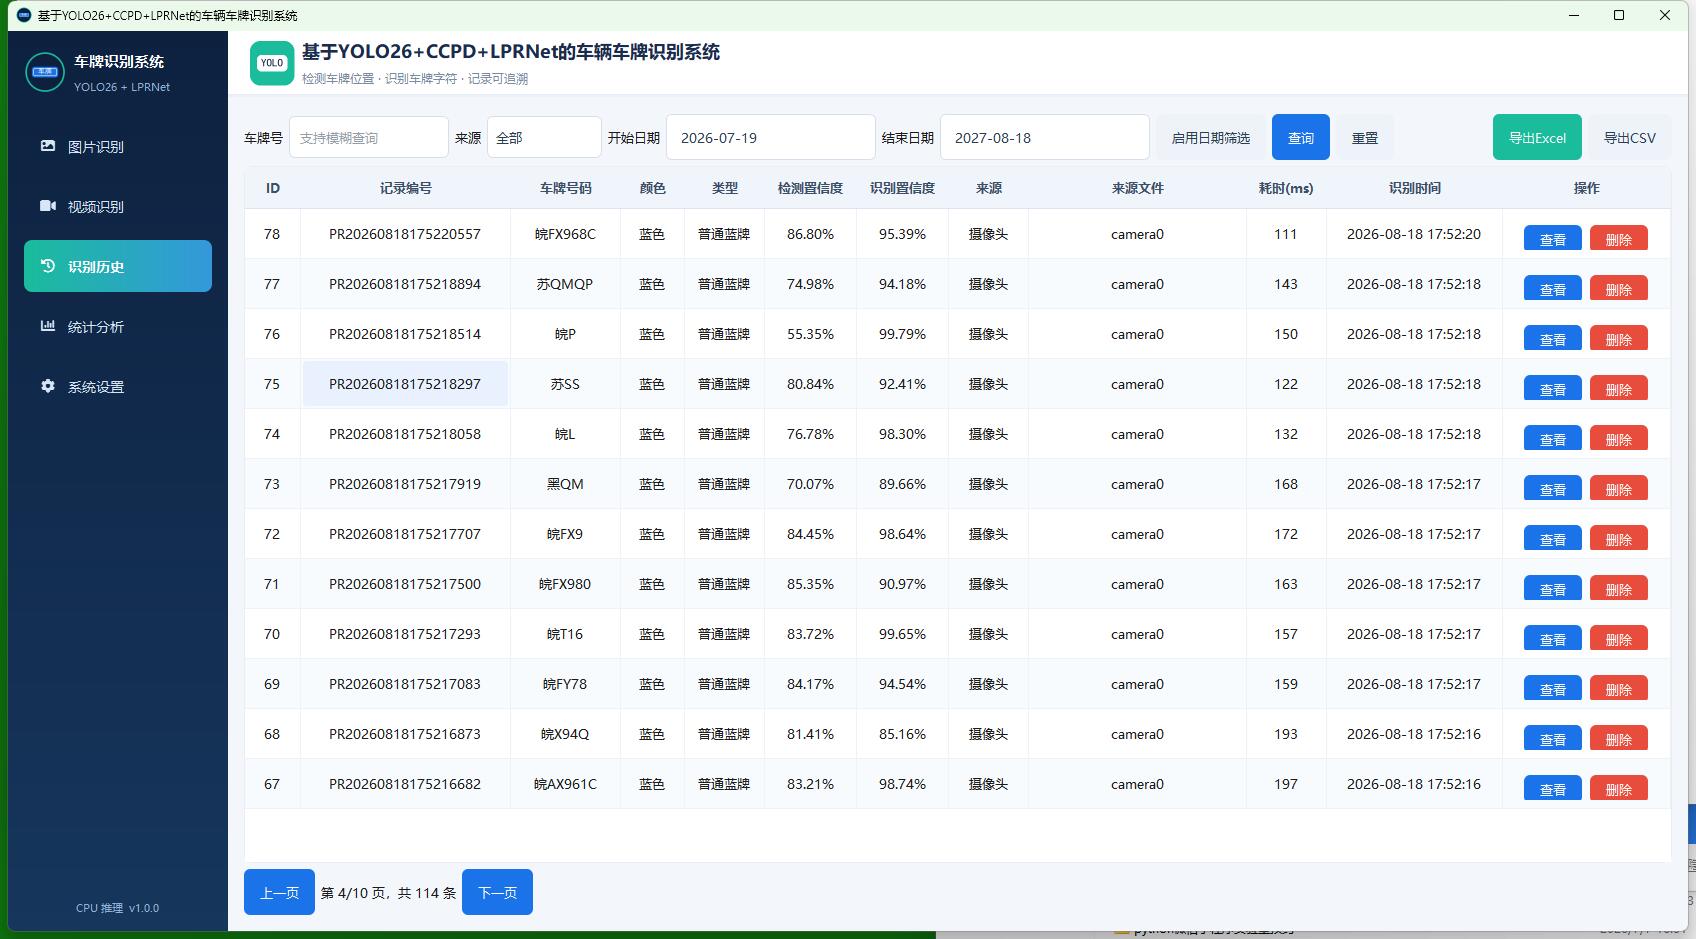Click the circular 车牌识别系统 logo in sidebar
Viewport: 1696px width, 939px height.
[x=45, y=72]
